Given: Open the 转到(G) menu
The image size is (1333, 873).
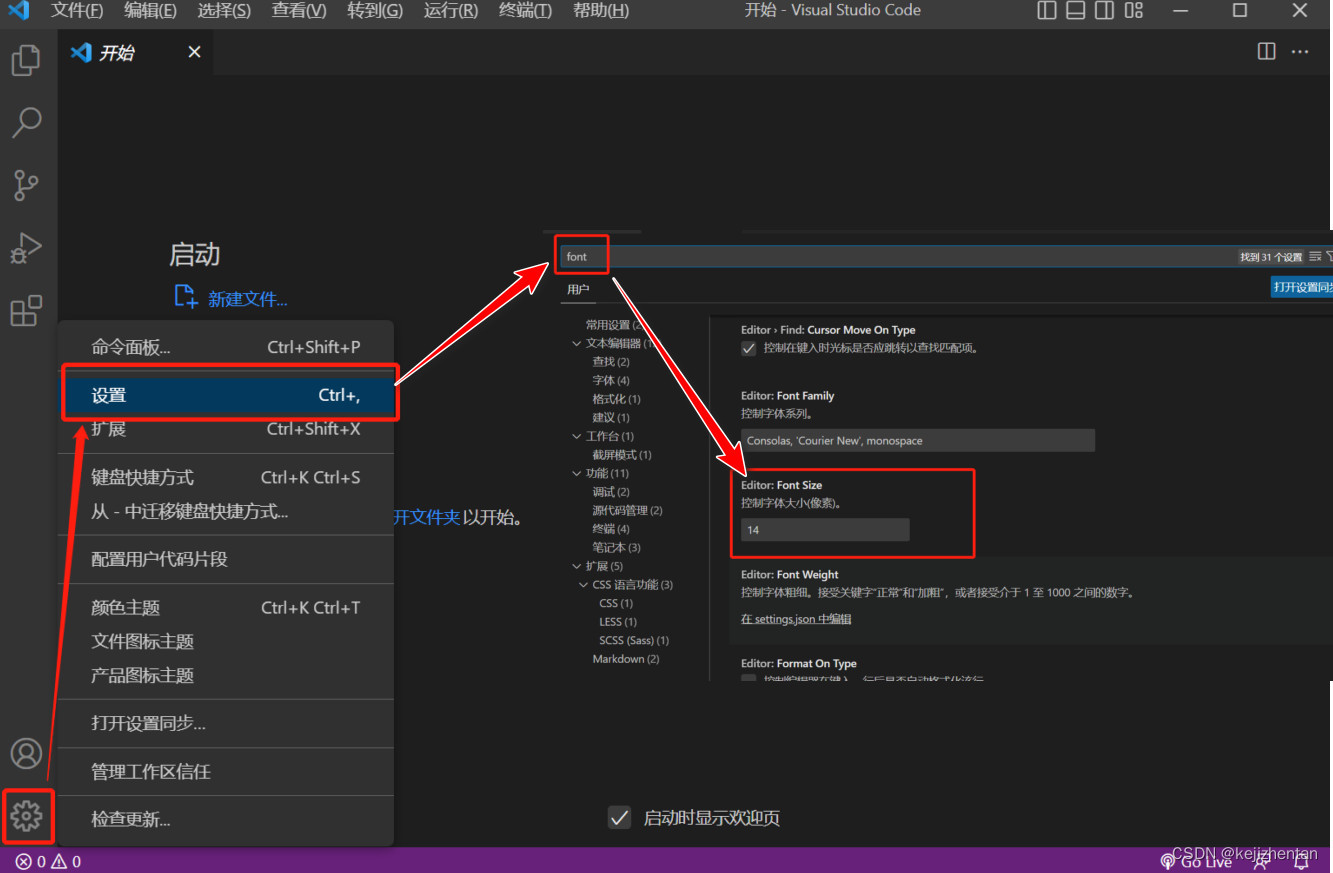Looking at the screenshot, I should click(375, 11).
